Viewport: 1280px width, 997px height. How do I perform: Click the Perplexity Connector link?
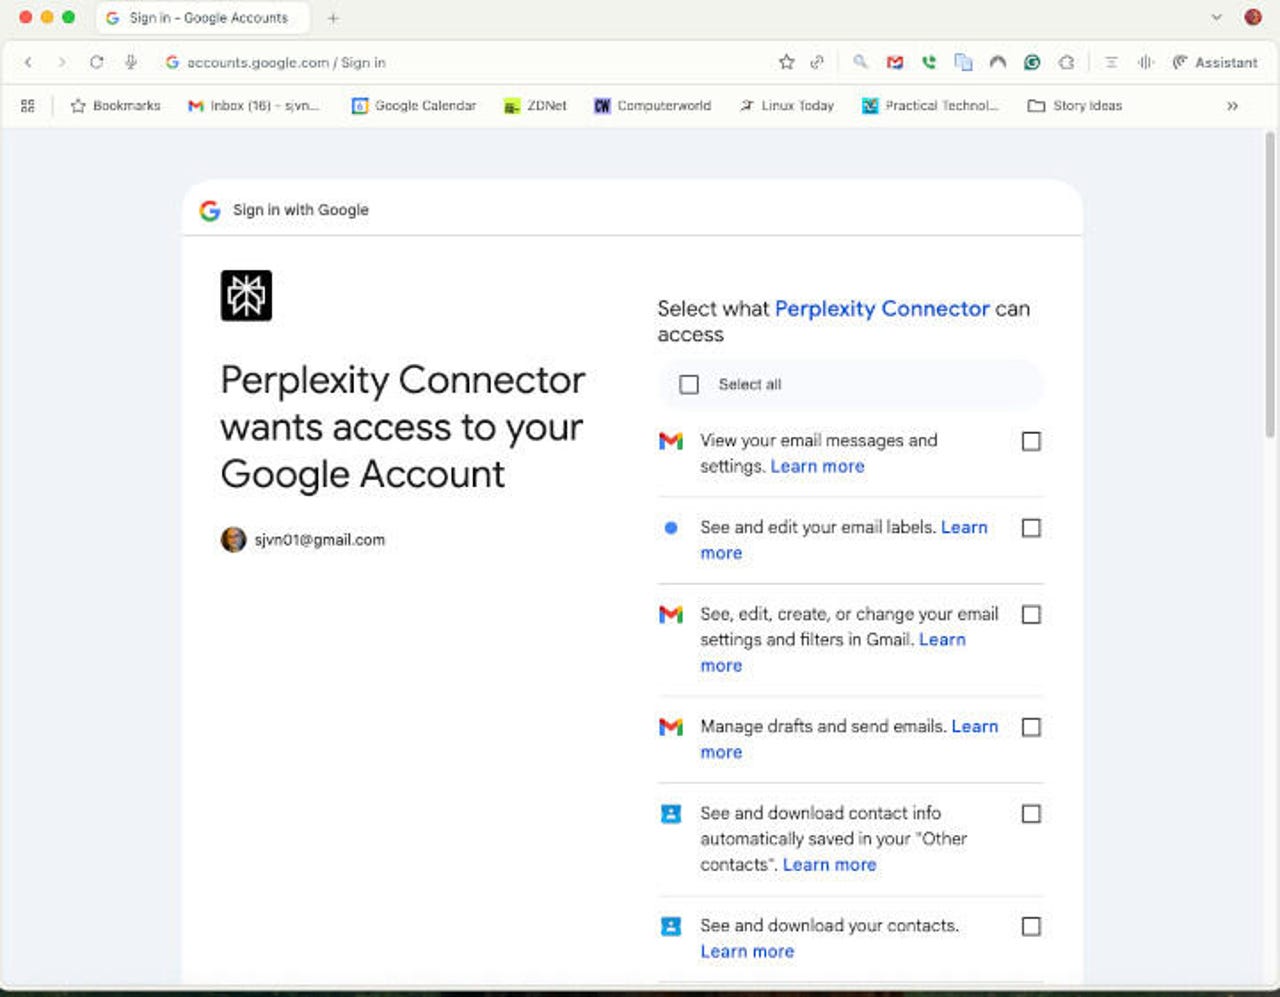(x=882, y=309)
